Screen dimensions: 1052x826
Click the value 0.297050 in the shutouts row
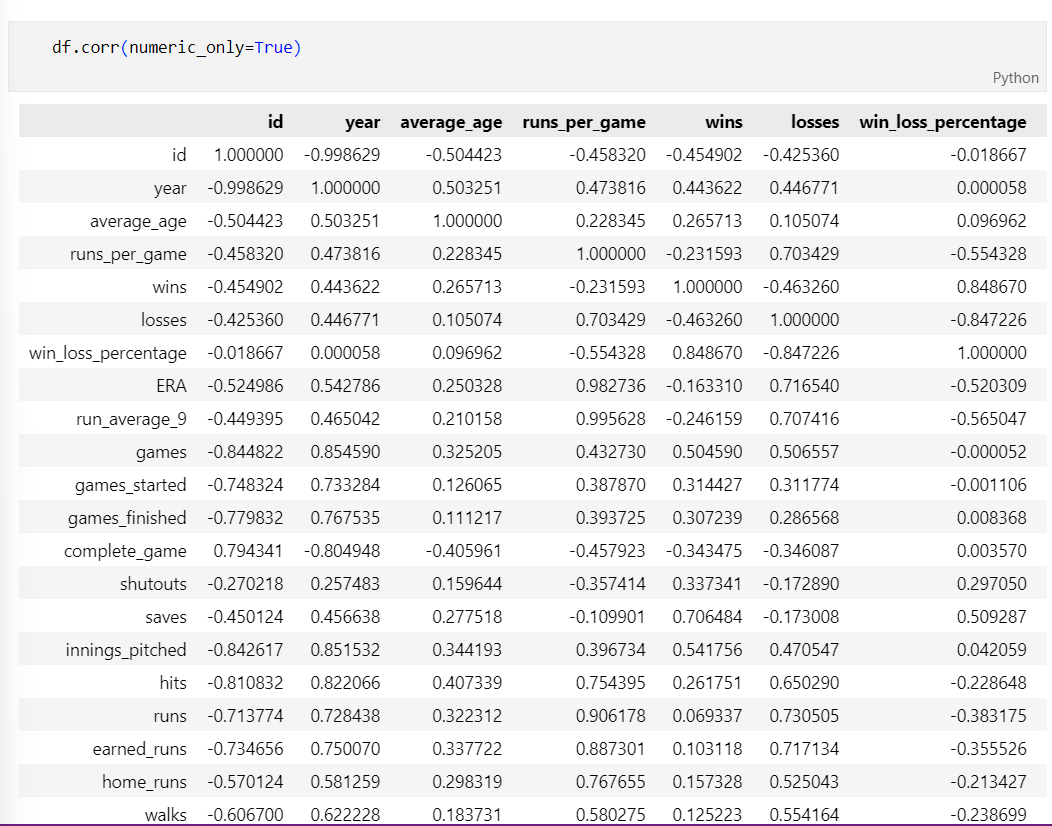click(x=991, y=584)
